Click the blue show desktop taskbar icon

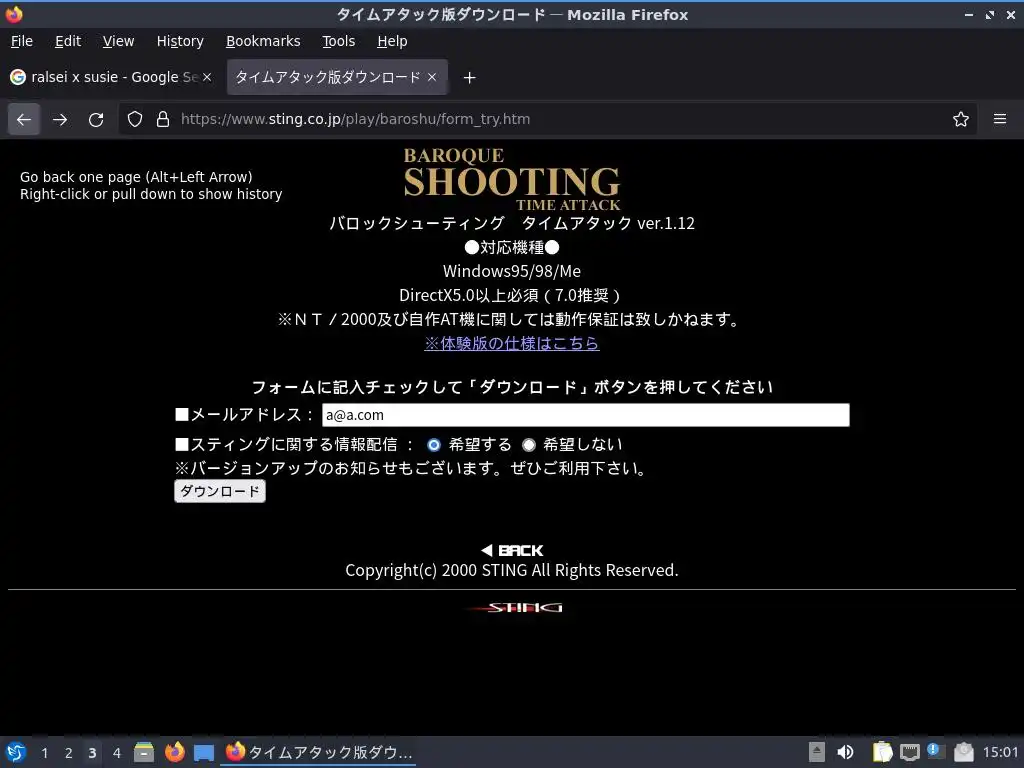(204, 752)
